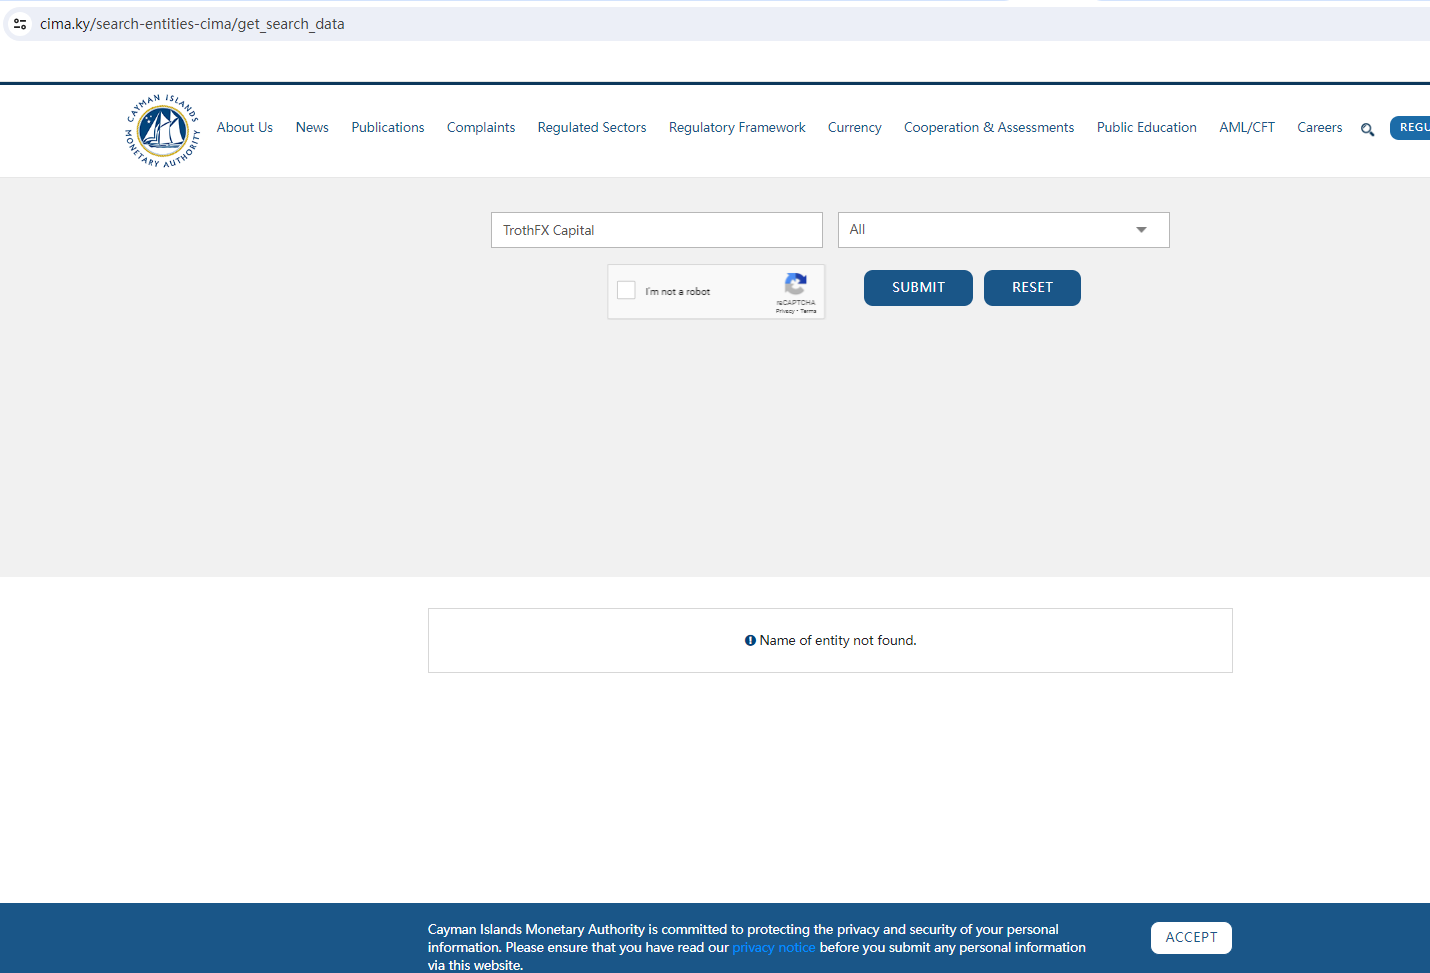Image resolution: width=1430 pixels, height=973 pixels.
Task: Click the site info icon in address bar
Action: (x=20, y=24)
